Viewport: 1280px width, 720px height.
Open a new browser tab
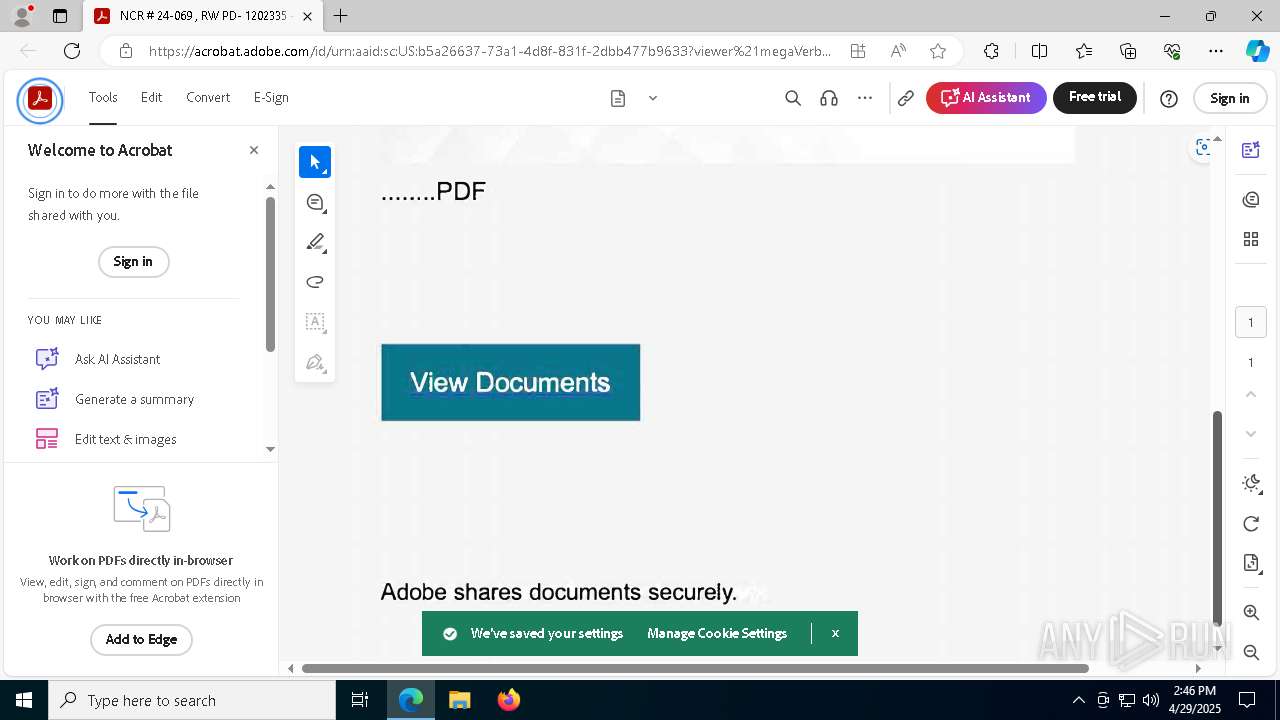(x=341, y=16)
